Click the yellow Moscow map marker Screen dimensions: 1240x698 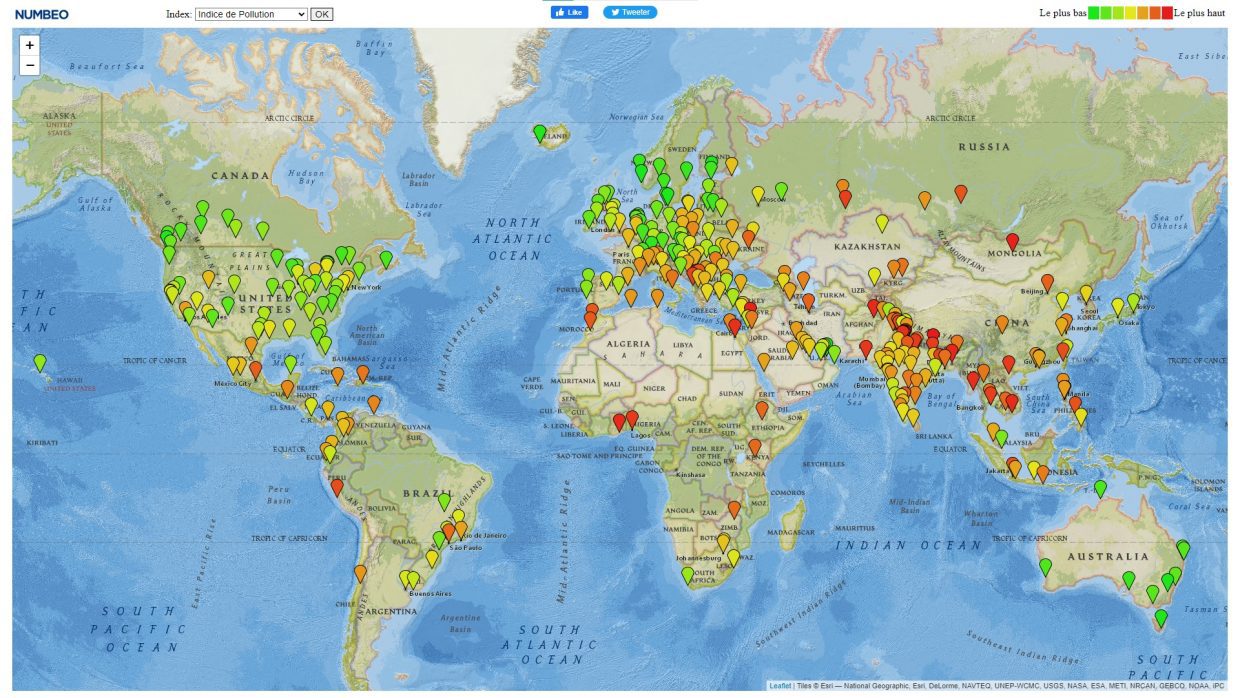pyautogui.click(x=759, y=194)
